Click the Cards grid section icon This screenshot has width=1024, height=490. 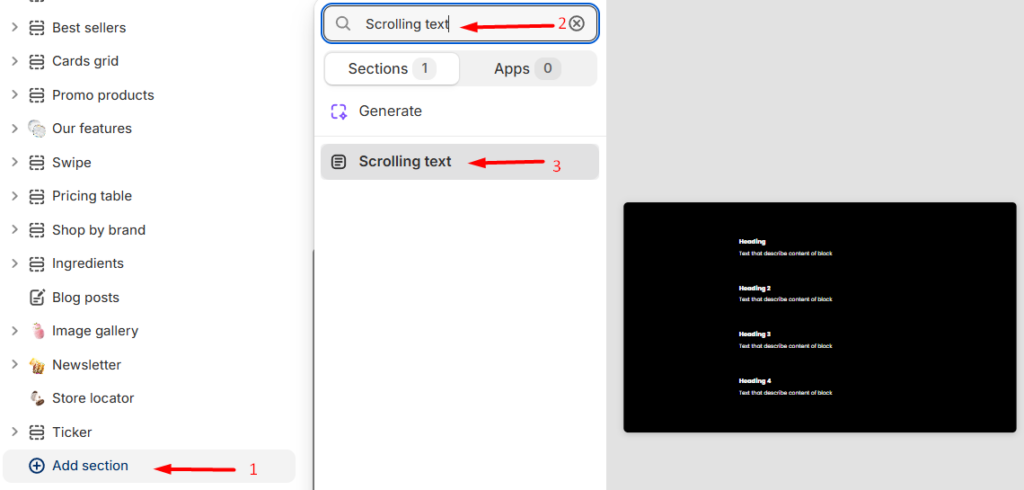point(37,61)
